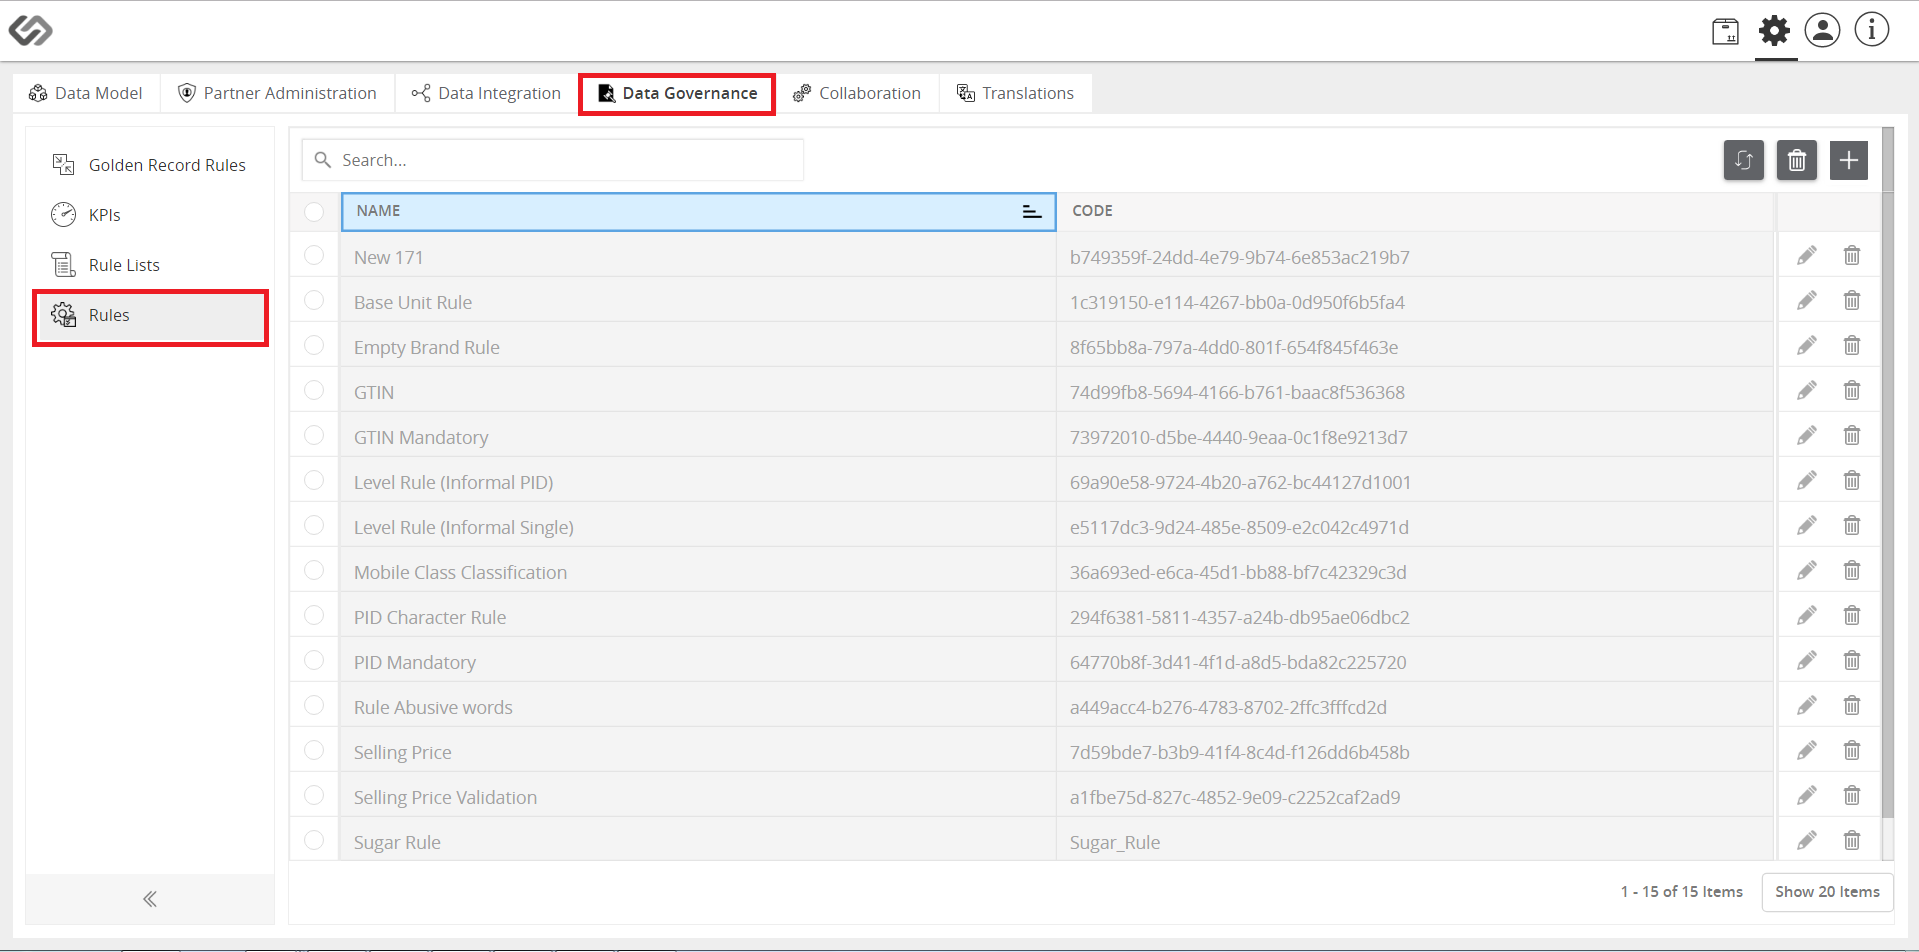
Task: Open Rules in the sidebar
Action: coord(150,317)
